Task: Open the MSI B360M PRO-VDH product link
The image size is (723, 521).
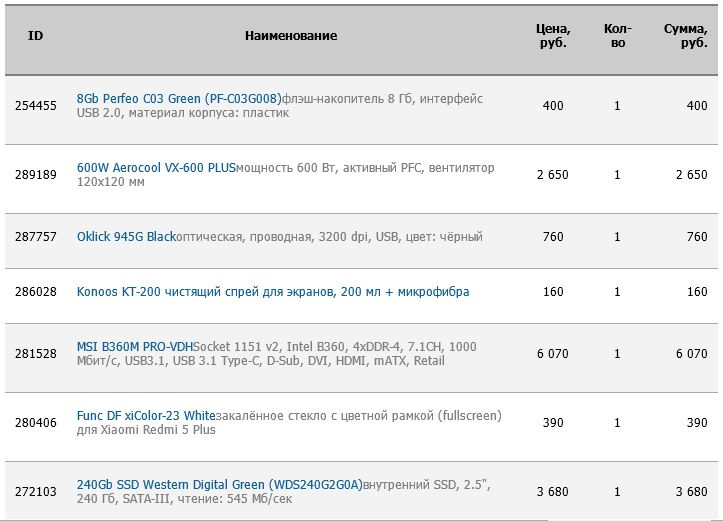Action: (x=135, y=347)
